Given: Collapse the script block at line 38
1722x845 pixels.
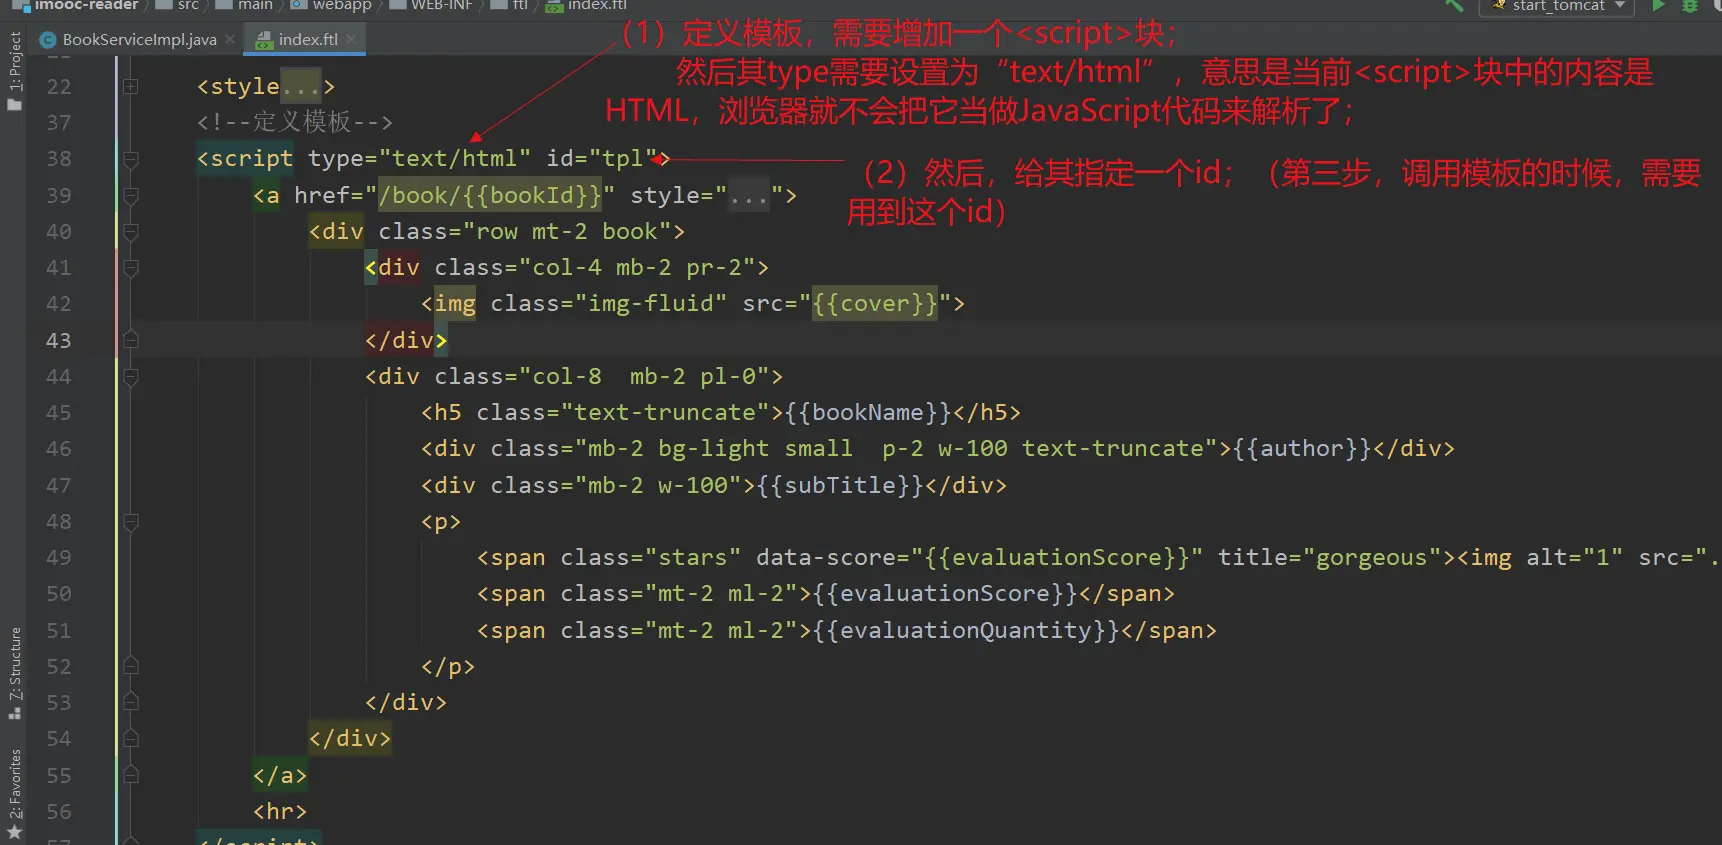Looking at the screenshot, I should pyautogui.click(x=130, y=159).
